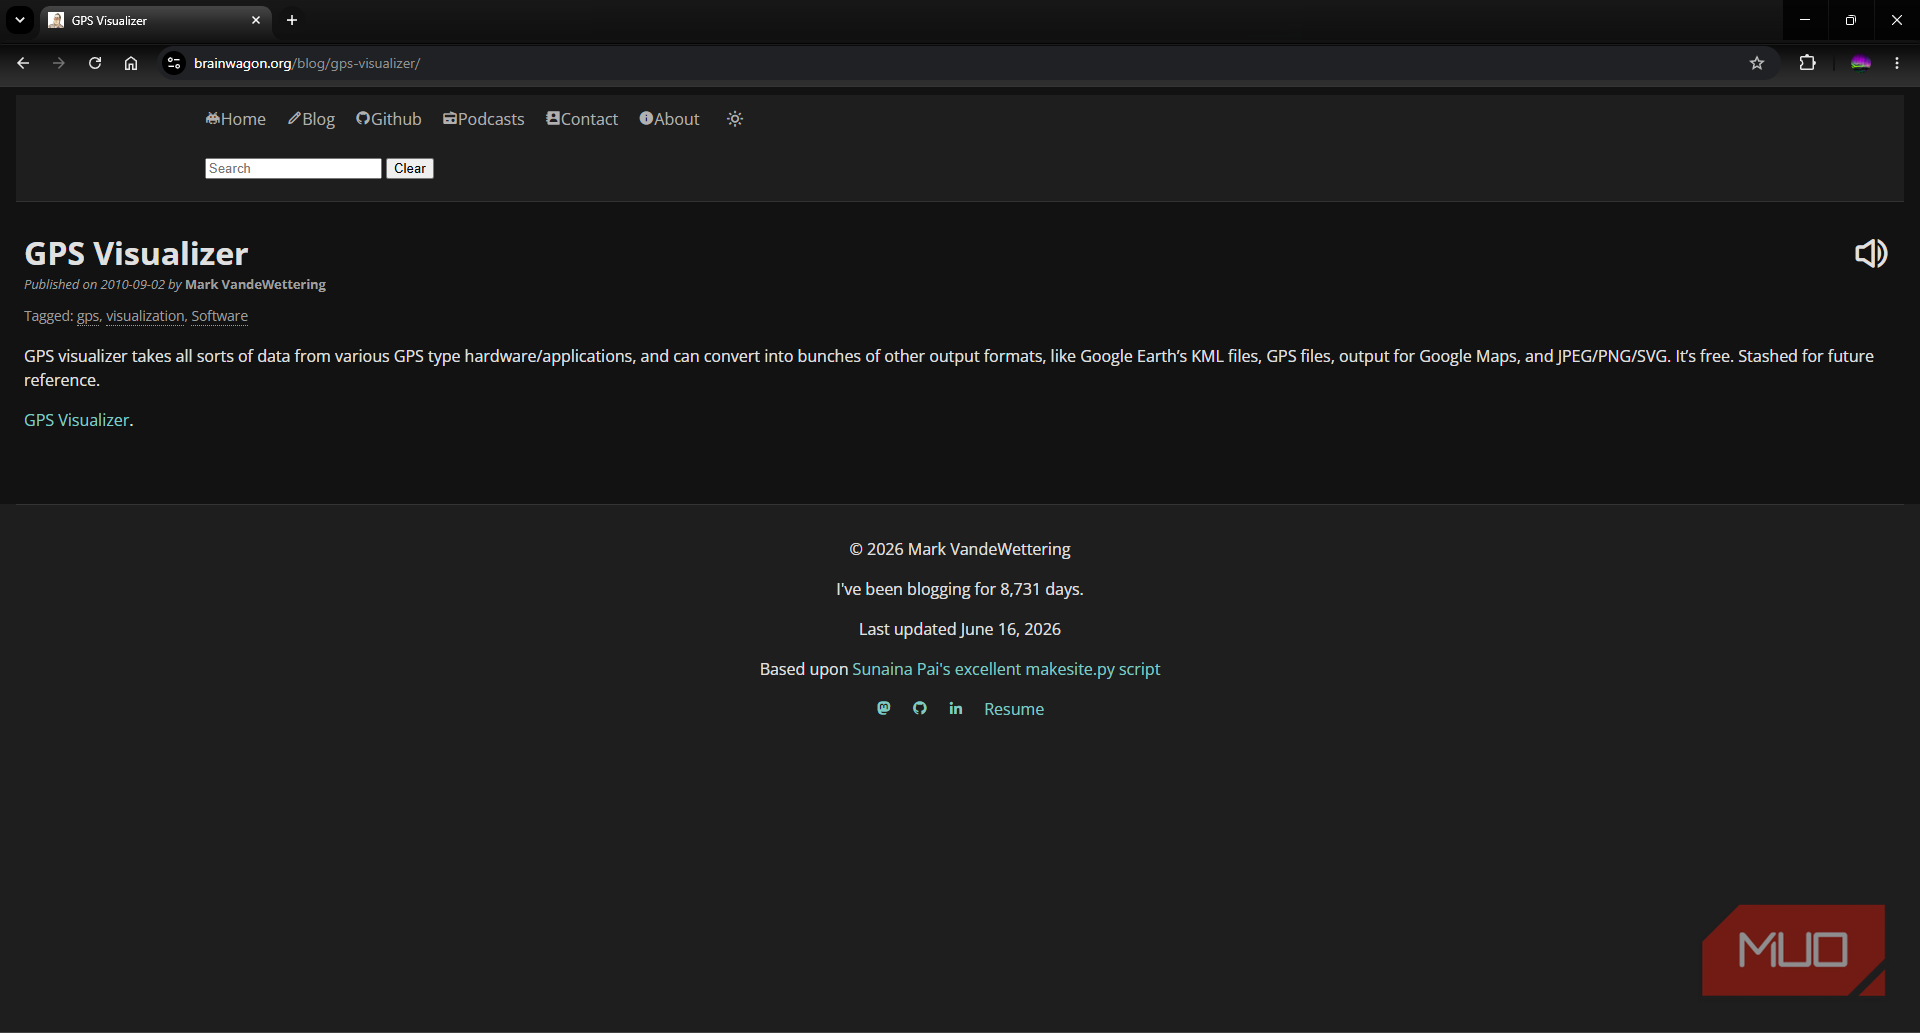Open the LinkedIn icon in footer

(956, 708)
